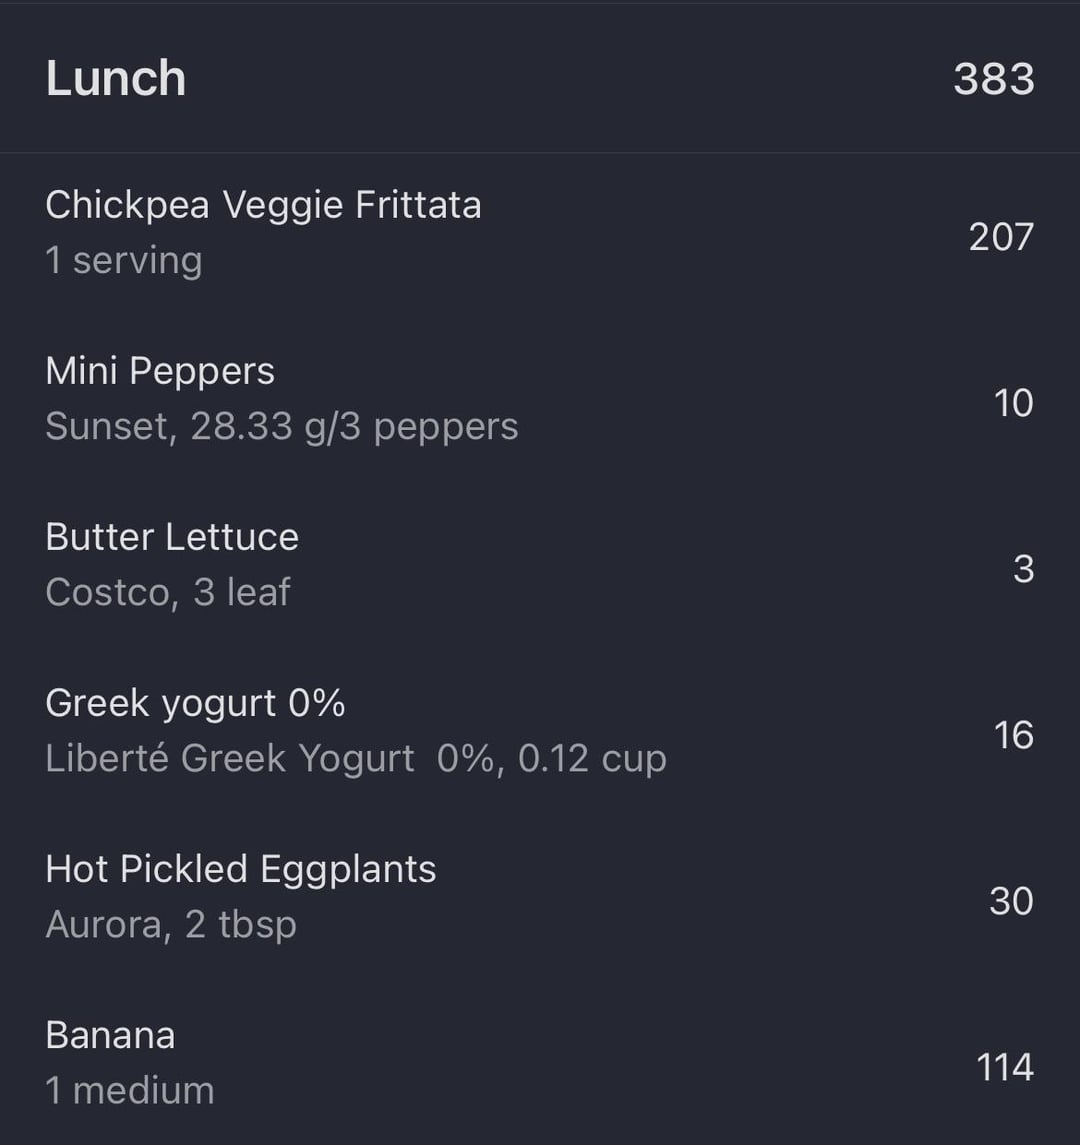Select the 1 serving frittata subtitle
The height and width of the screenshot is (1145, 1080).
coord(124,260)
